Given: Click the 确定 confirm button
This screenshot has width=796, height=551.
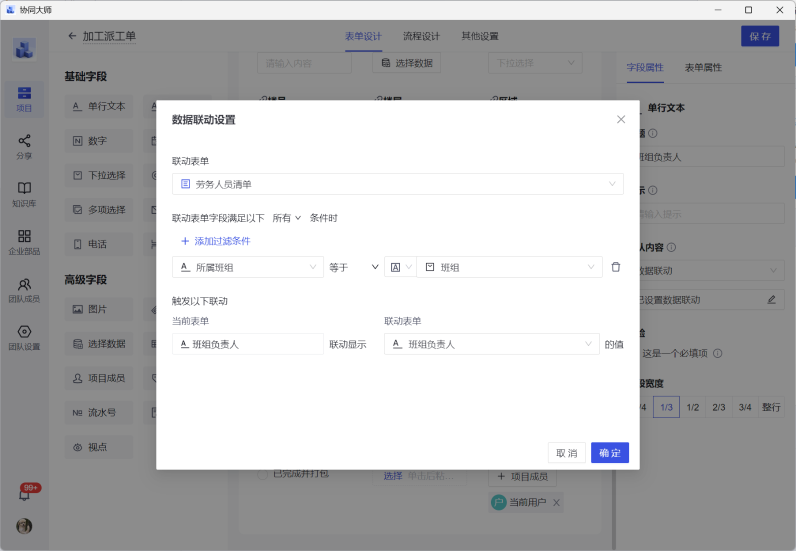Looking at the screenshot, I should (609, 453).
